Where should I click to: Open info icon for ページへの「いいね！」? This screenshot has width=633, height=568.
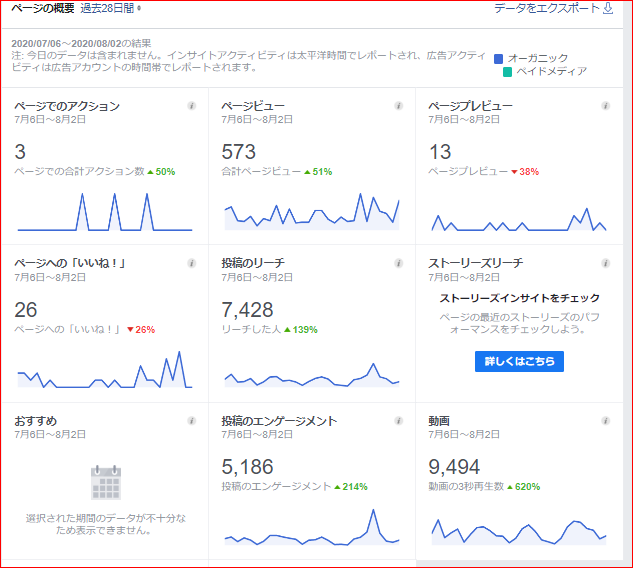[x=192, y=263]
